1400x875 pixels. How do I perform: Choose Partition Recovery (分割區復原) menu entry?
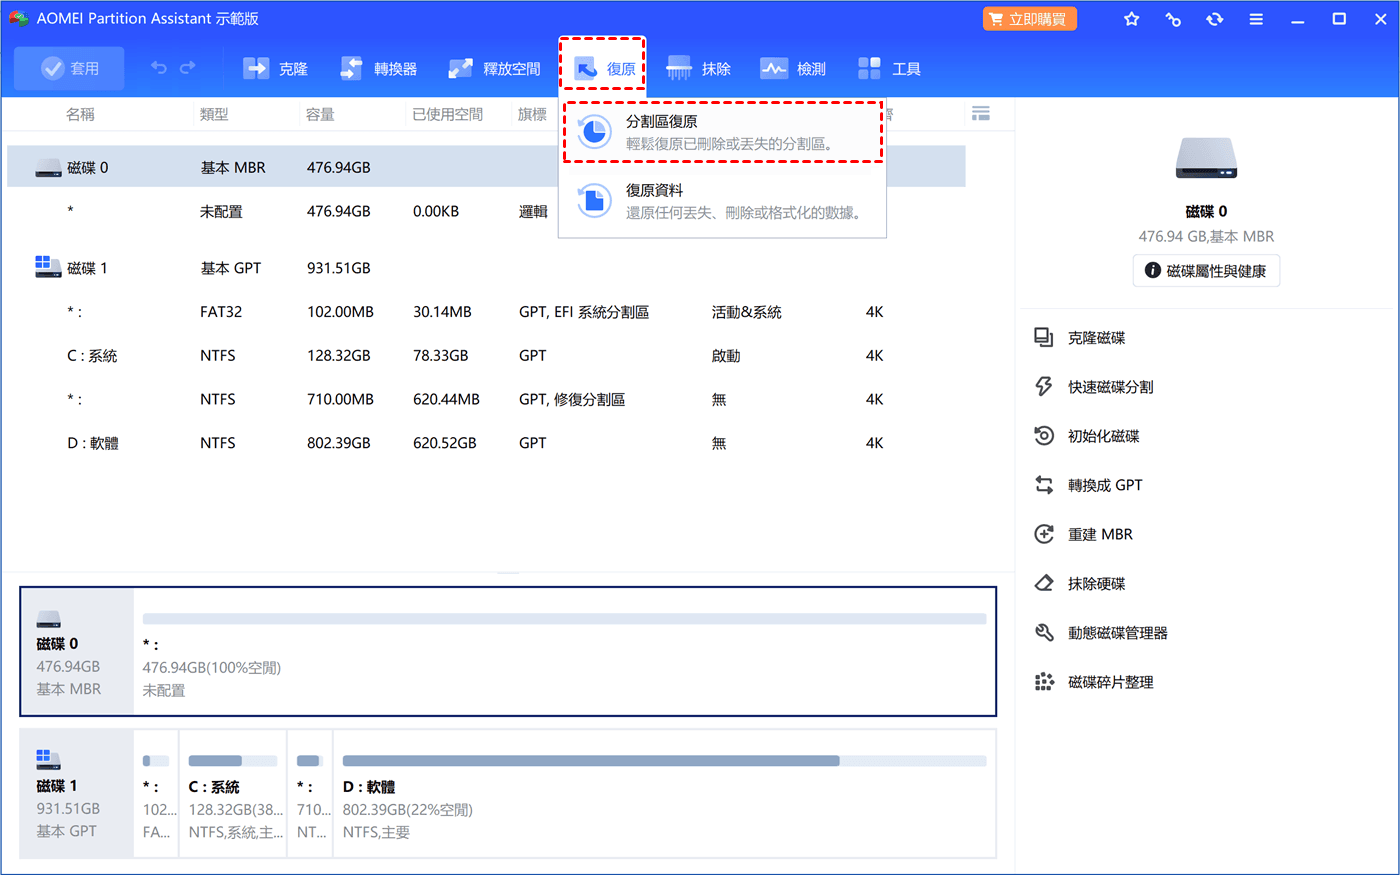(723, 132)
